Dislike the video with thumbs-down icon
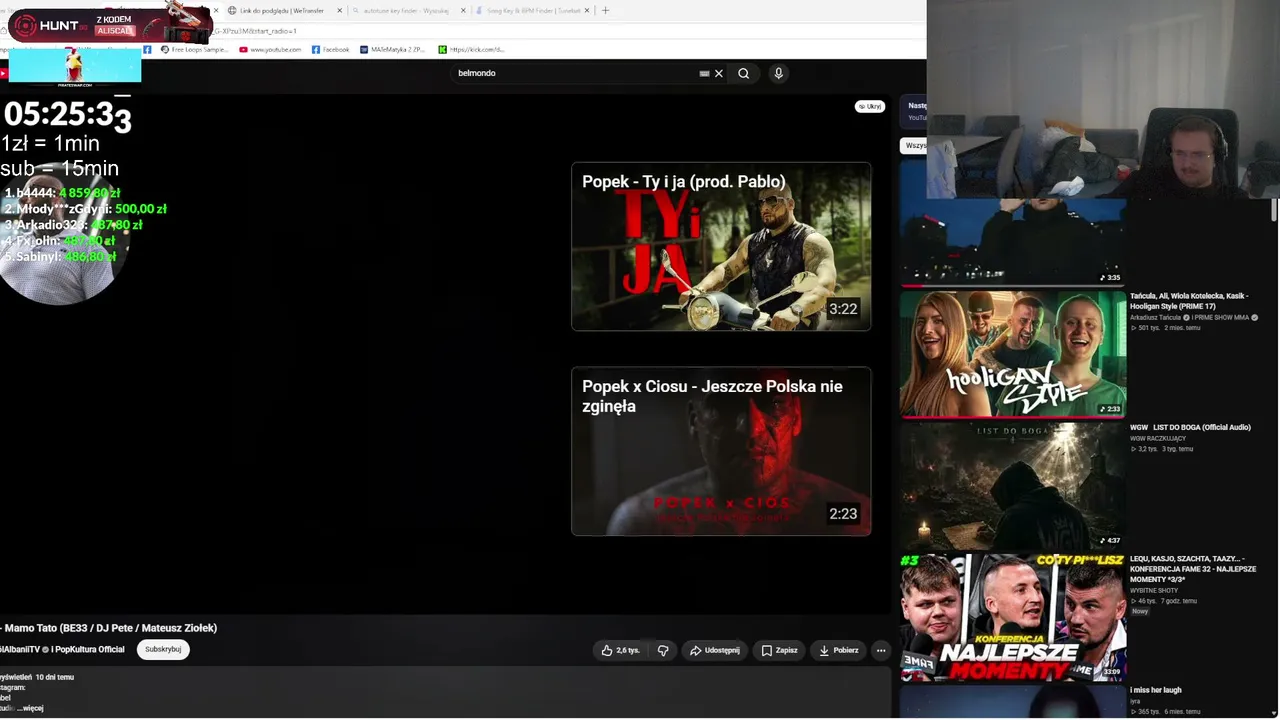The width and height of the screenshot is (1280, 720). [663, 650]
